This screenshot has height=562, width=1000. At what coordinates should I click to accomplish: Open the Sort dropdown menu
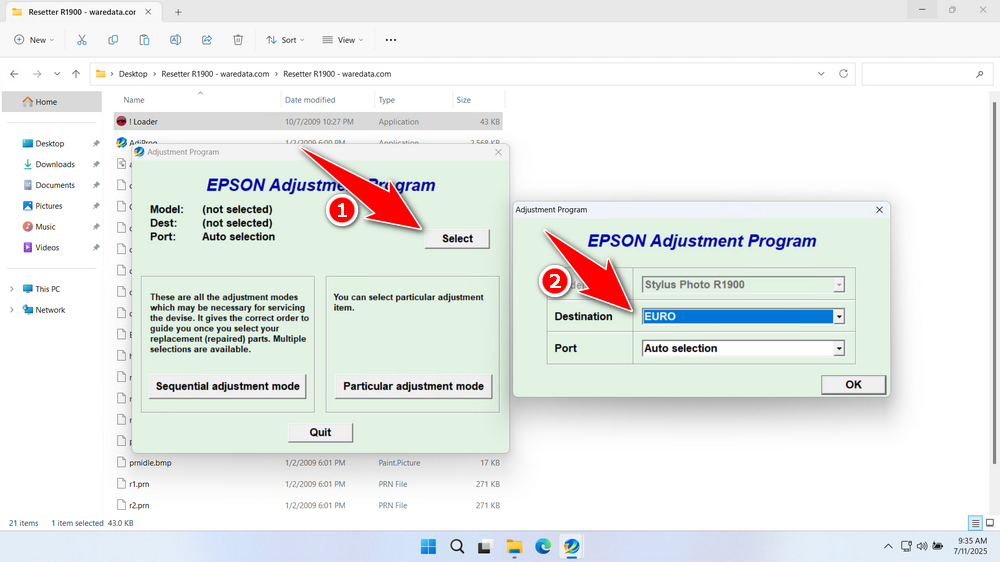tap(285, 40)
